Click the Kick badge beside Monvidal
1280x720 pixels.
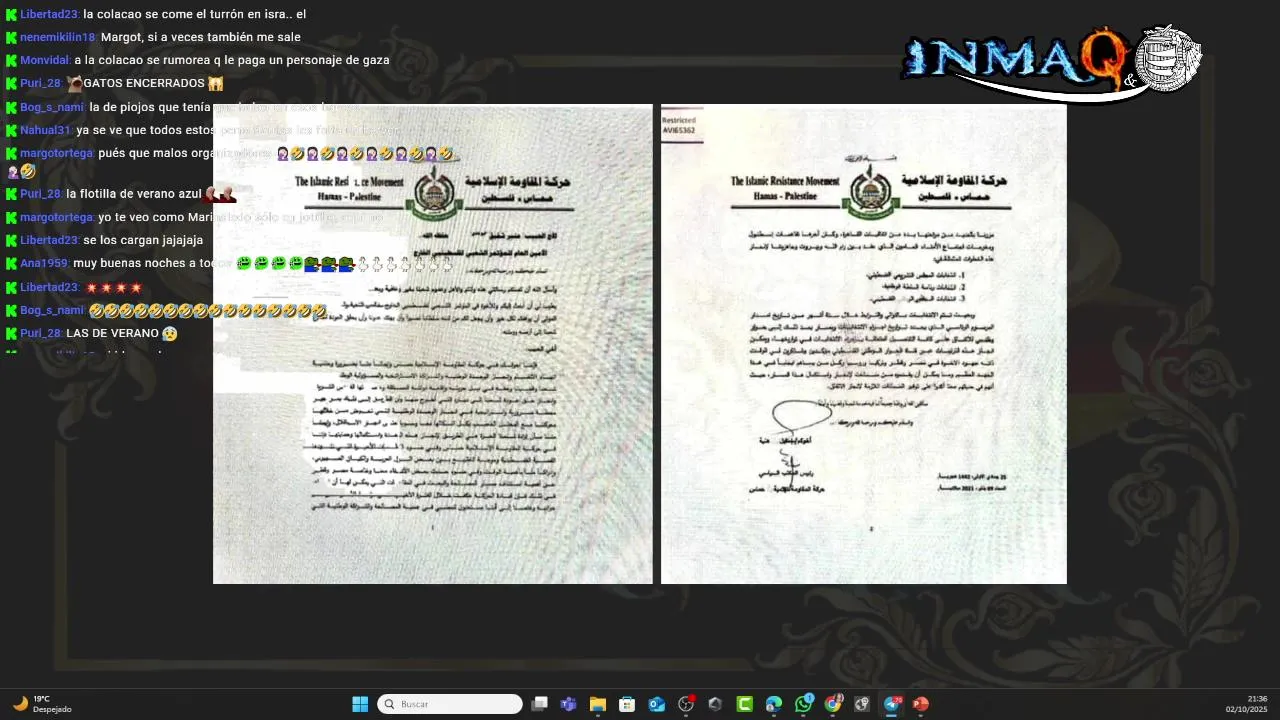(x=11, y=61)
